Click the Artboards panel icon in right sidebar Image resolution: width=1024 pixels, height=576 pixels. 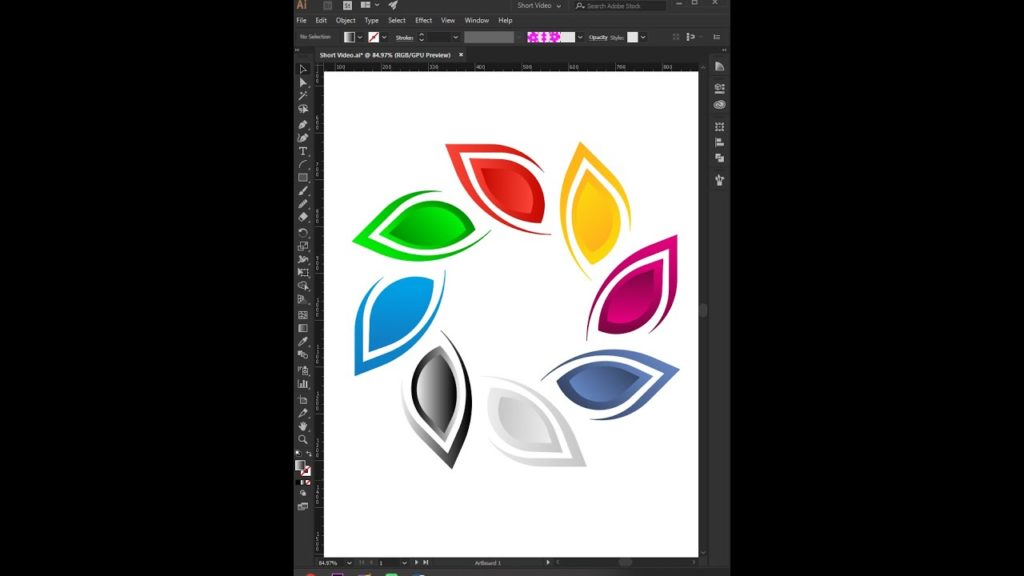(x=719, y=157)
